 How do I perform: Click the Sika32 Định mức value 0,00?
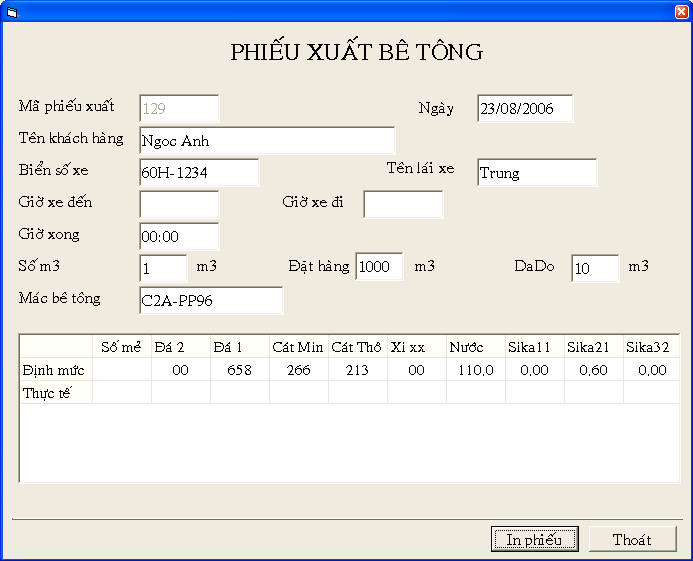click(651, 370)
